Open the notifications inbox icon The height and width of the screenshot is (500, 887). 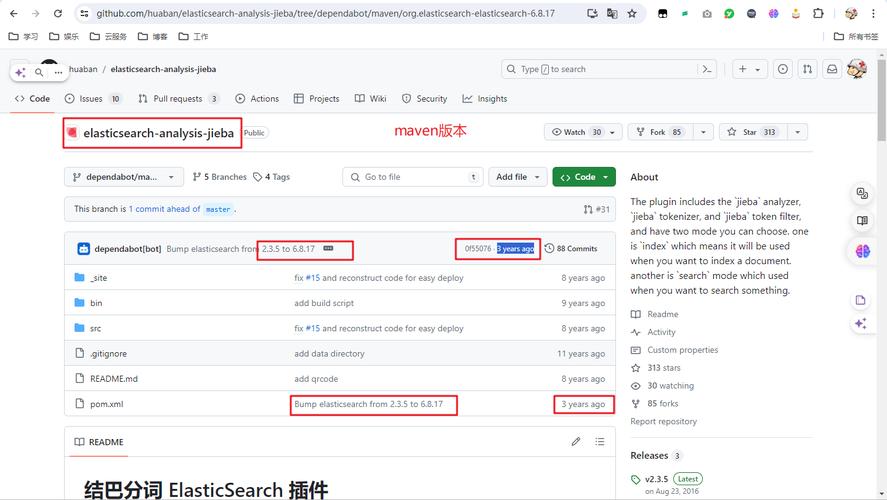pos(832,69)
